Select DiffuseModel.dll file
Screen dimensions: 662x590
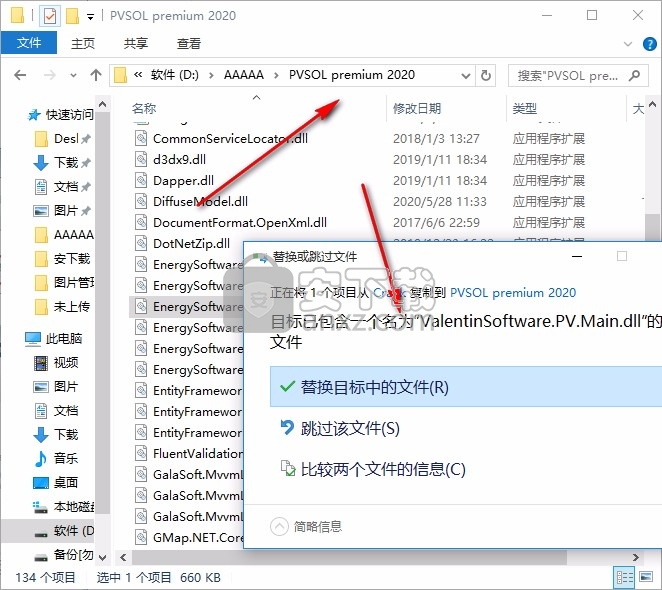tap(200, 201)
